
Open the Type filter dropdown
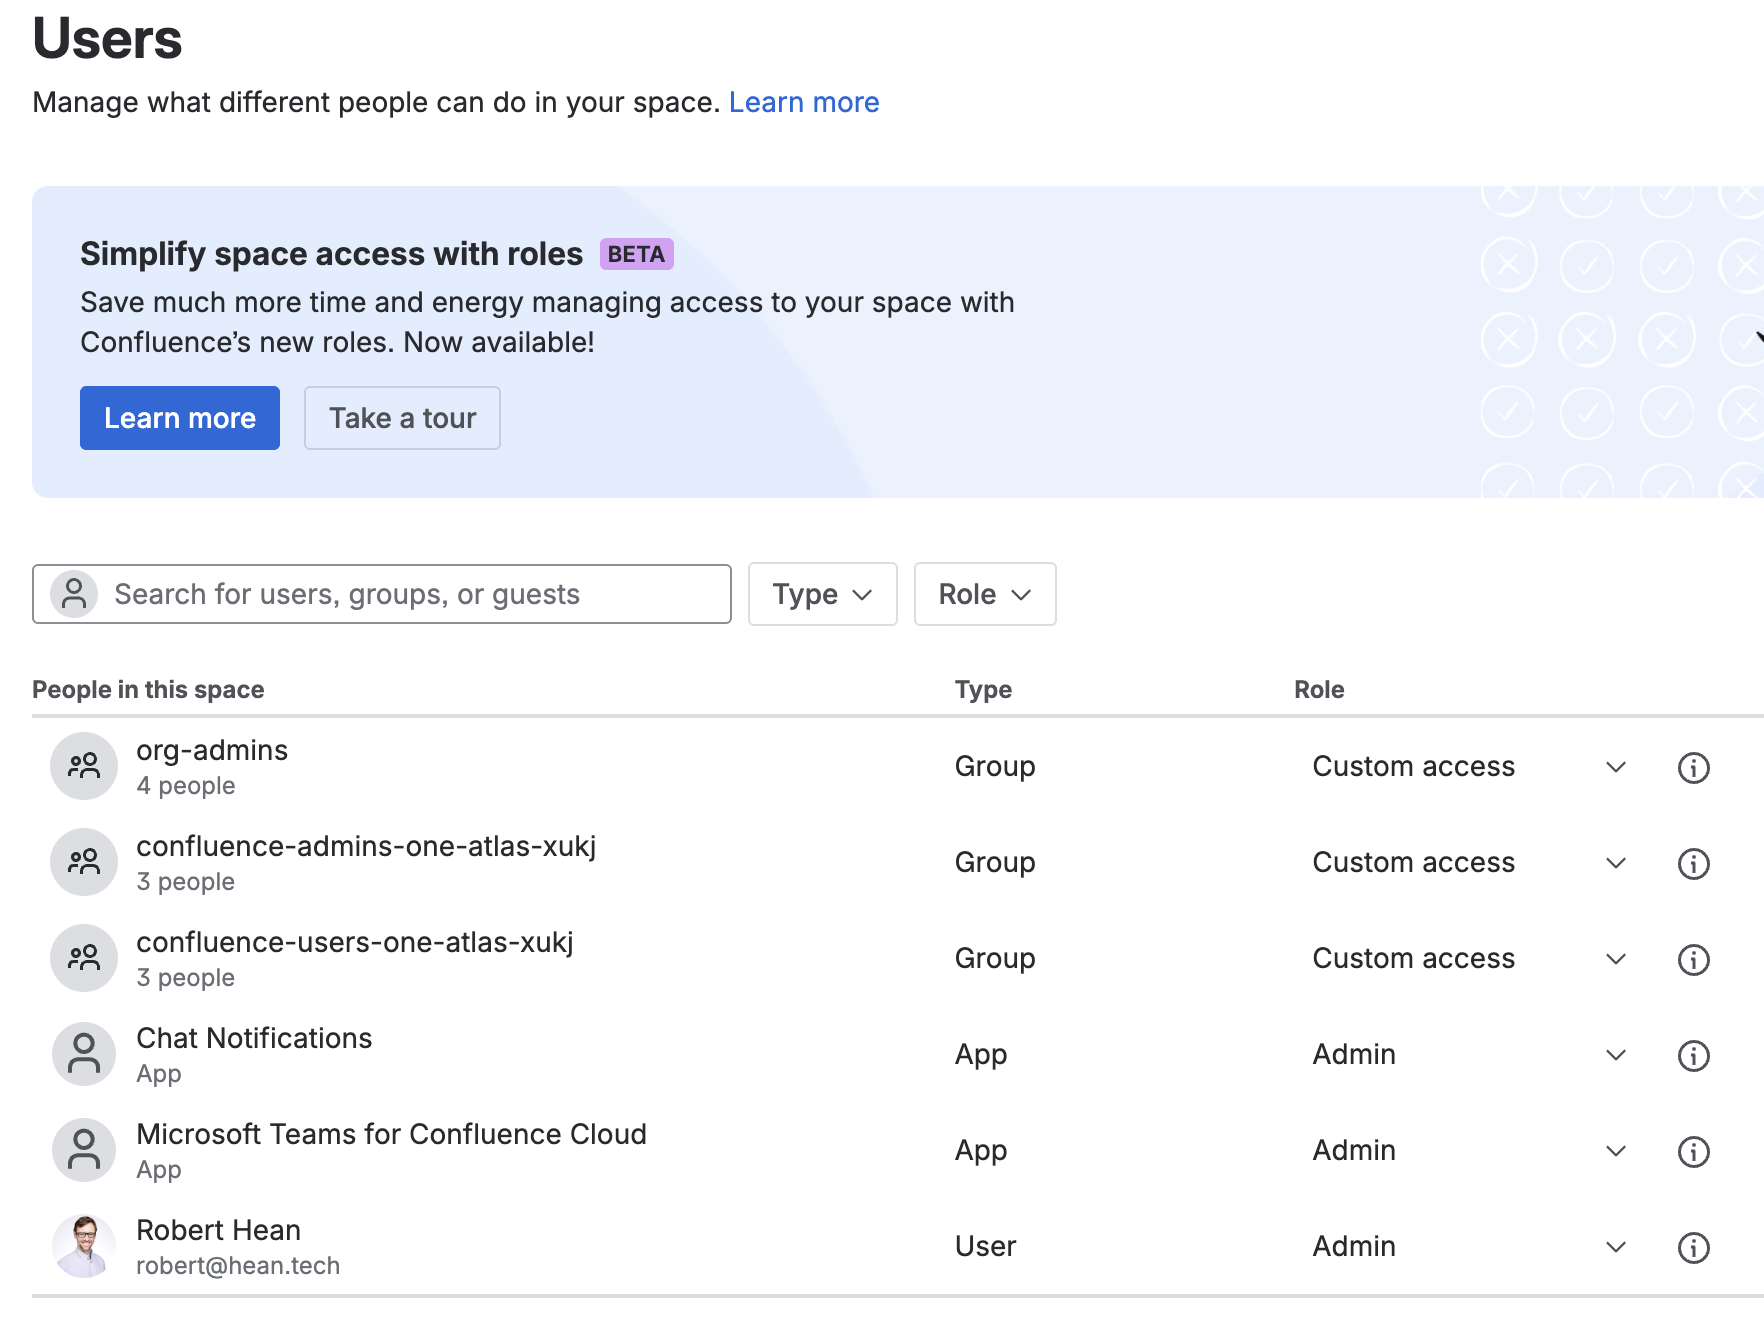[x=822, y=594]
